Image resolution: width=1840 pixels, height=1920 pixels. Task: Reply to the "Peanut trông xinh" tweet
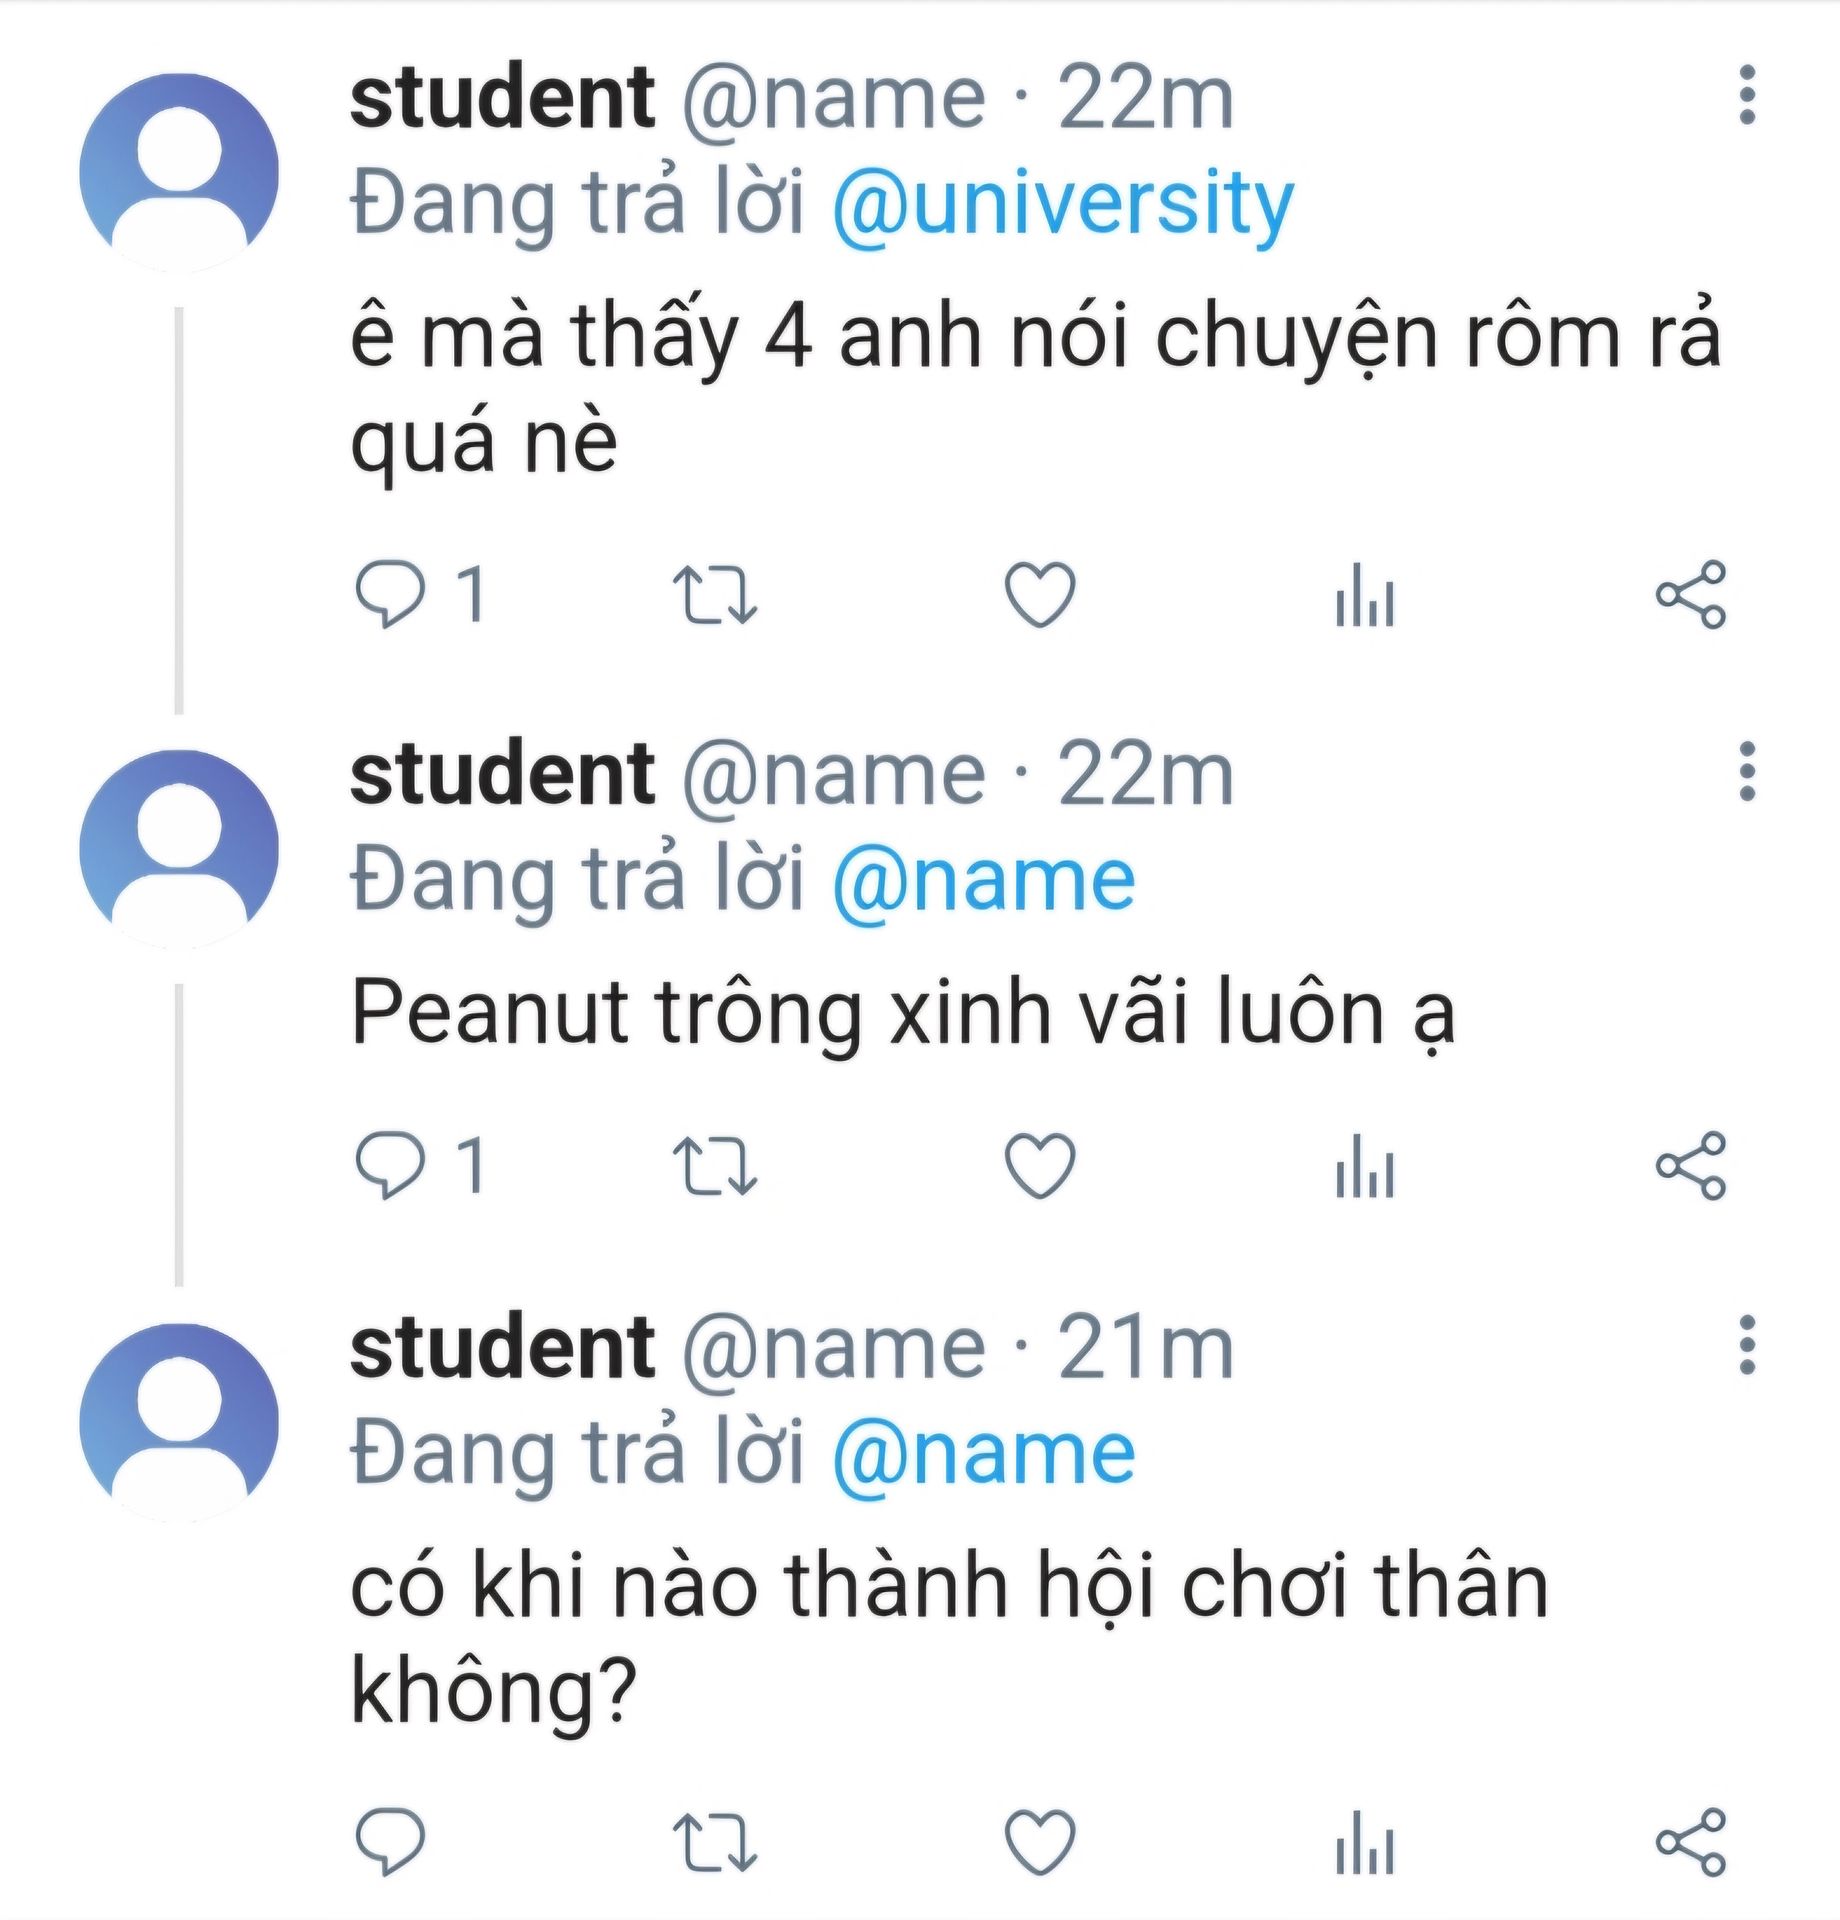389,1166
